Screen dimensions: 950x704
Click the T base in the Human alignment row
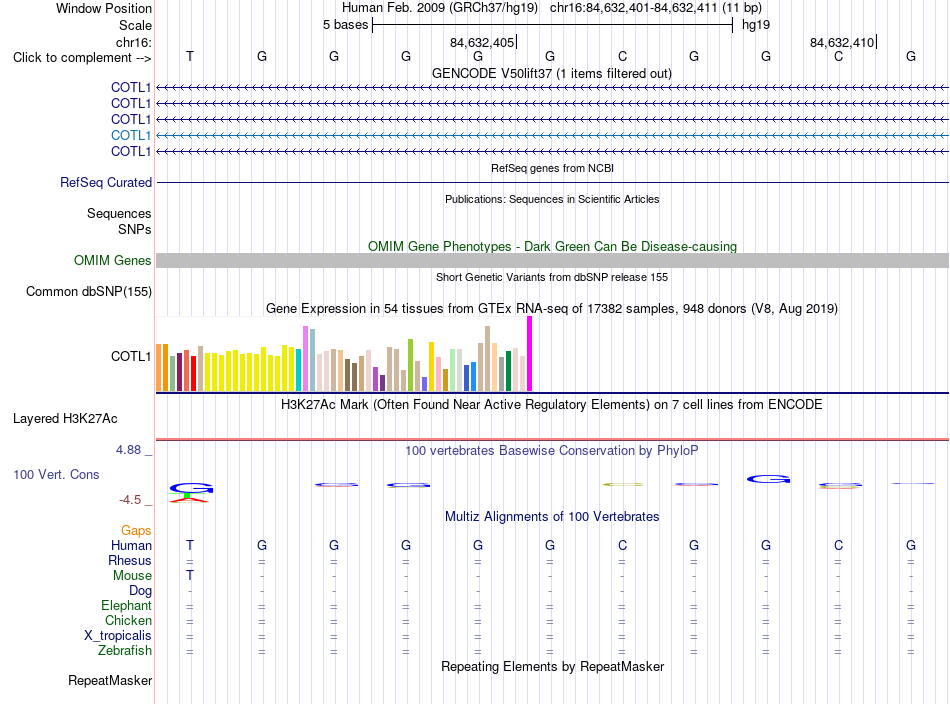coord(190,545)
